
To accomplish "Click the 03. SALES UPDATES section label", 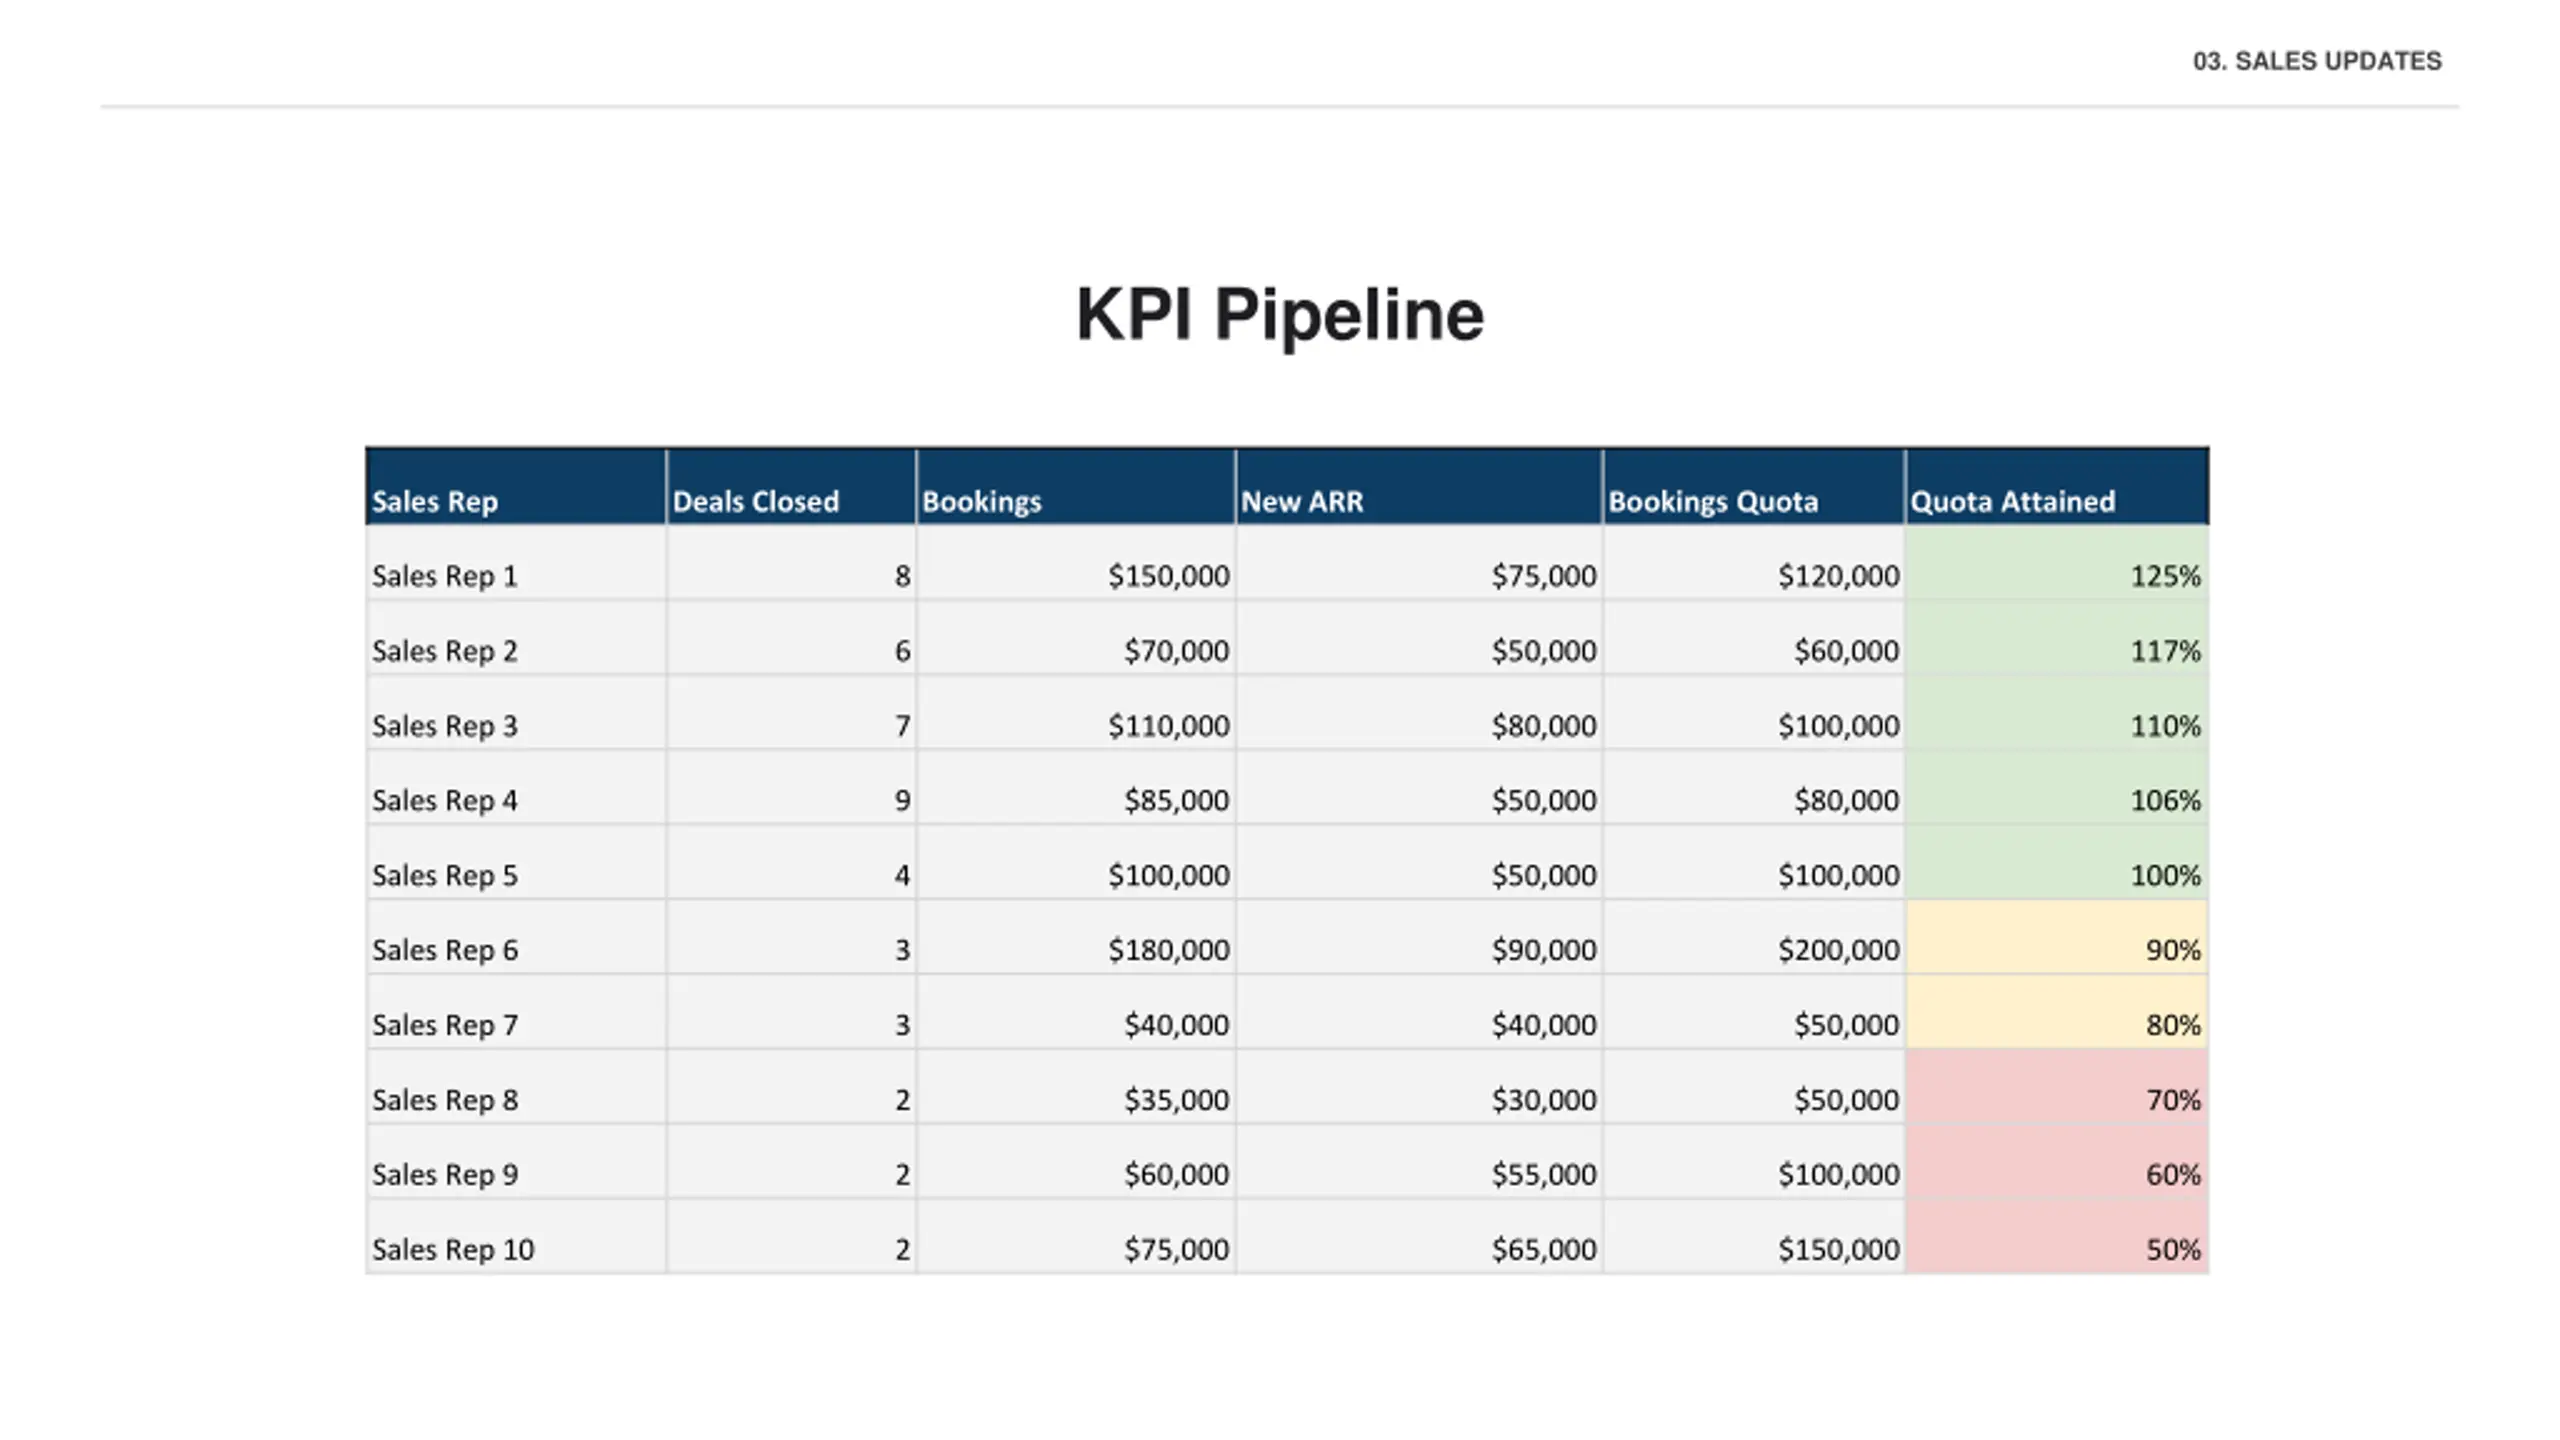I will (2316, 61).
